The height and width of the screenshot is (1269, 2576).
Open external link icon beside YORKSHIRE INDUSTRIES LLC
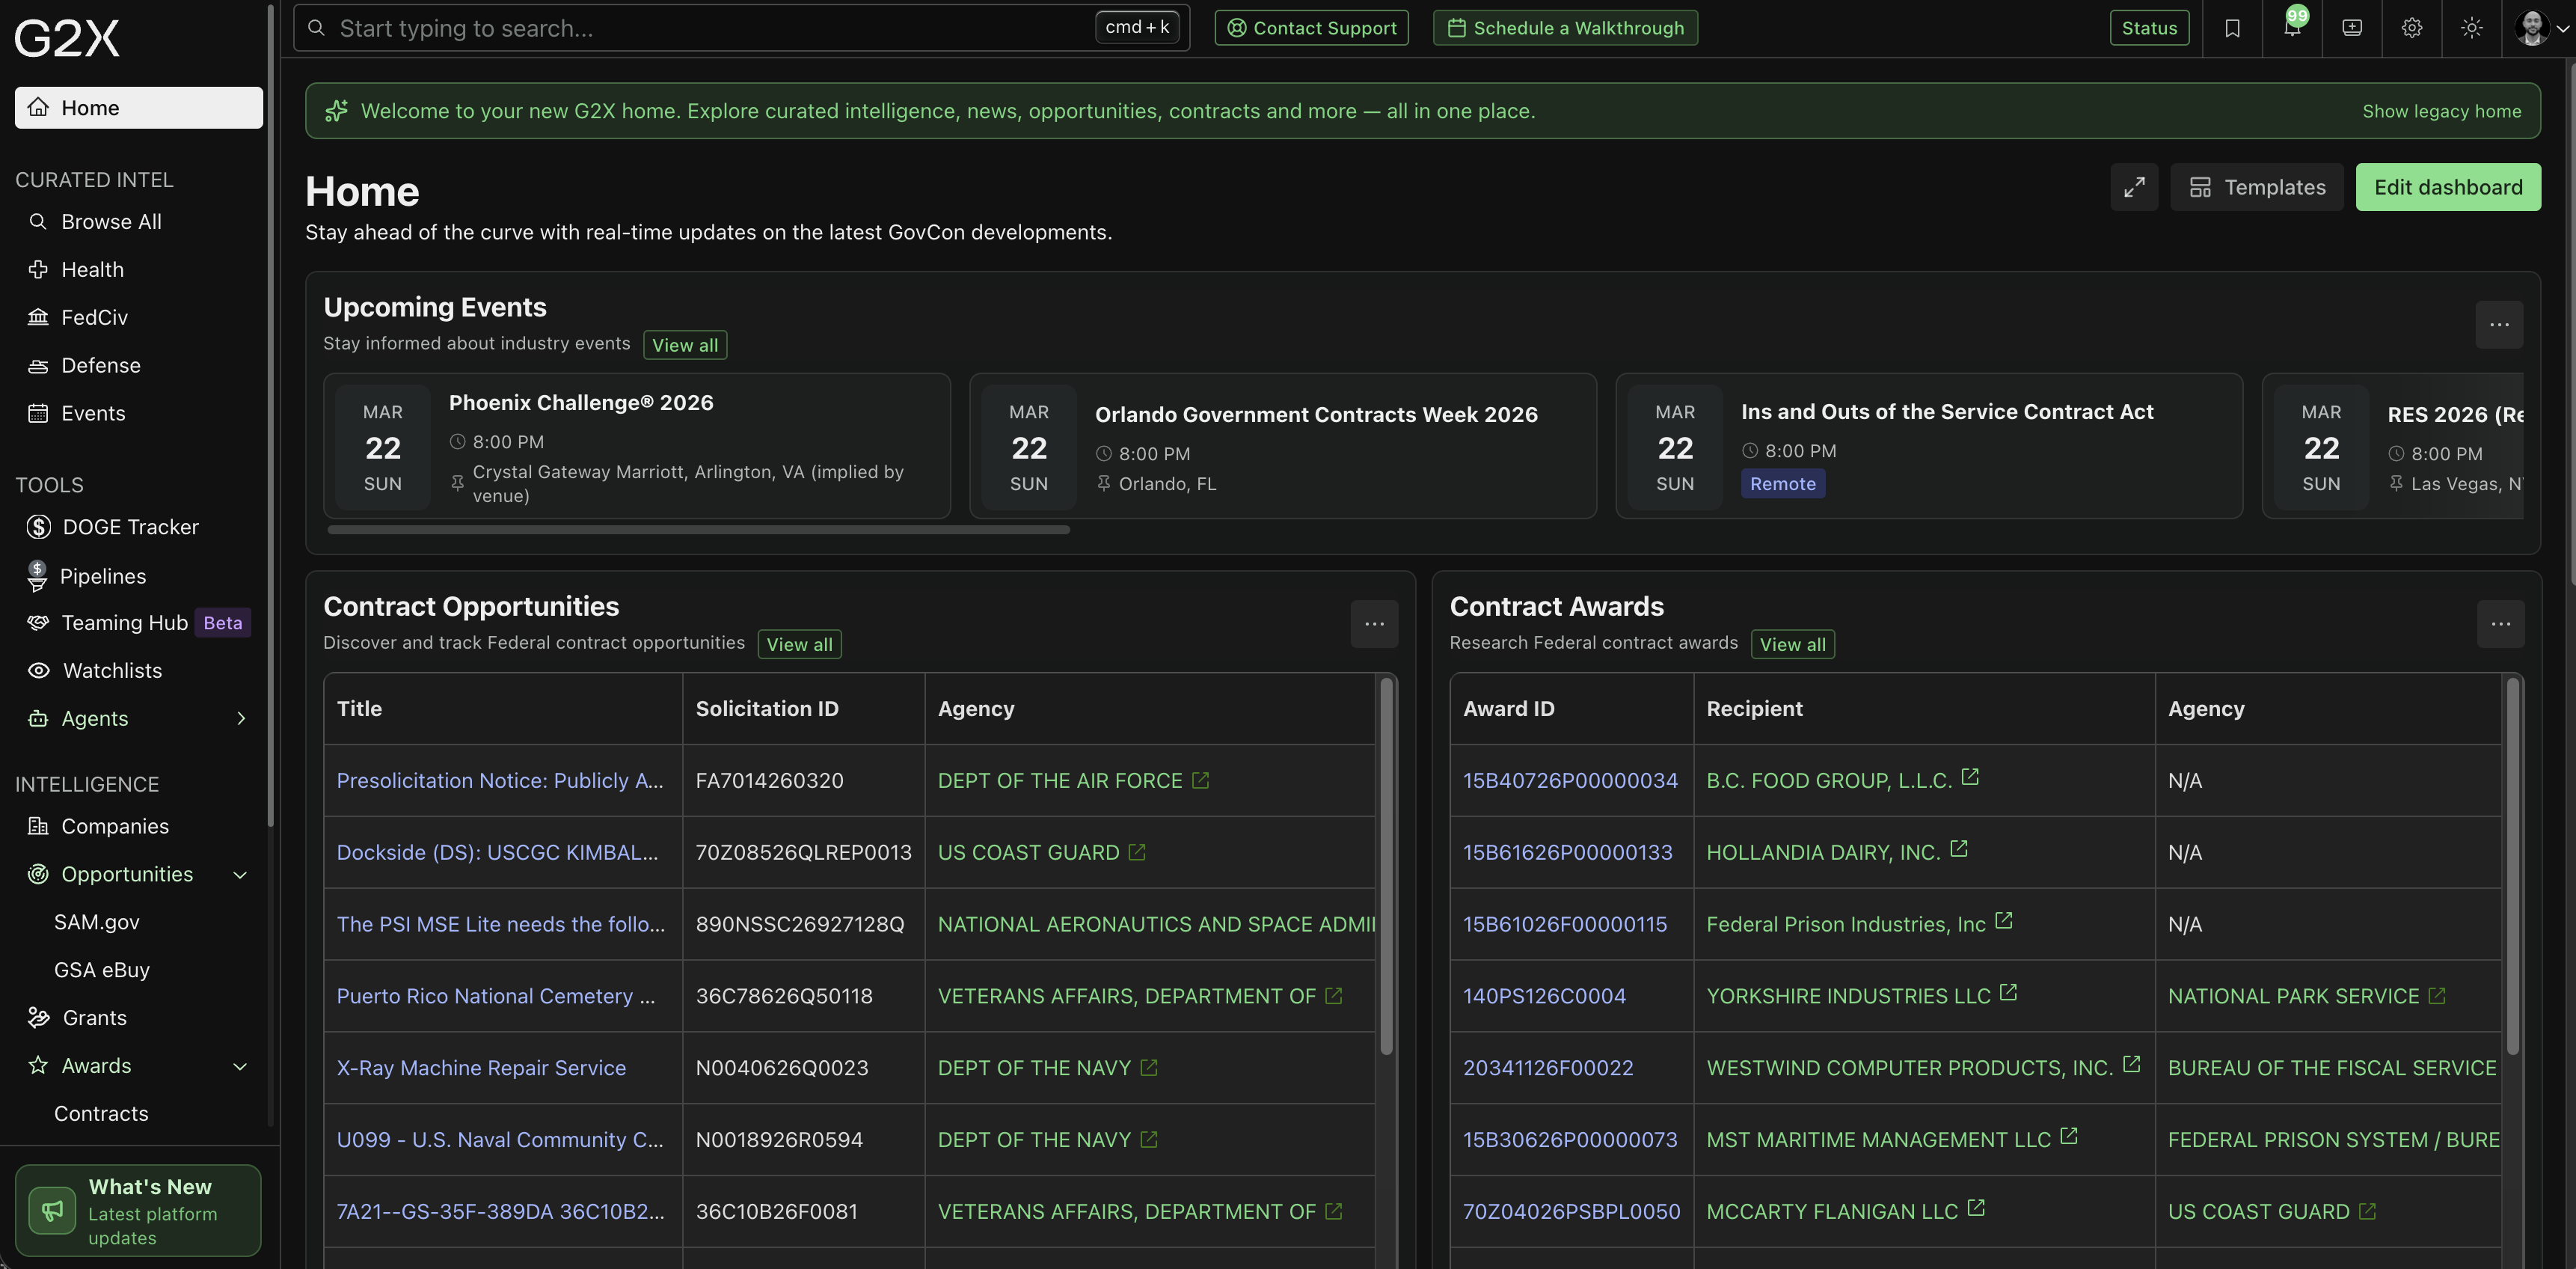[x=2008, y=993]
